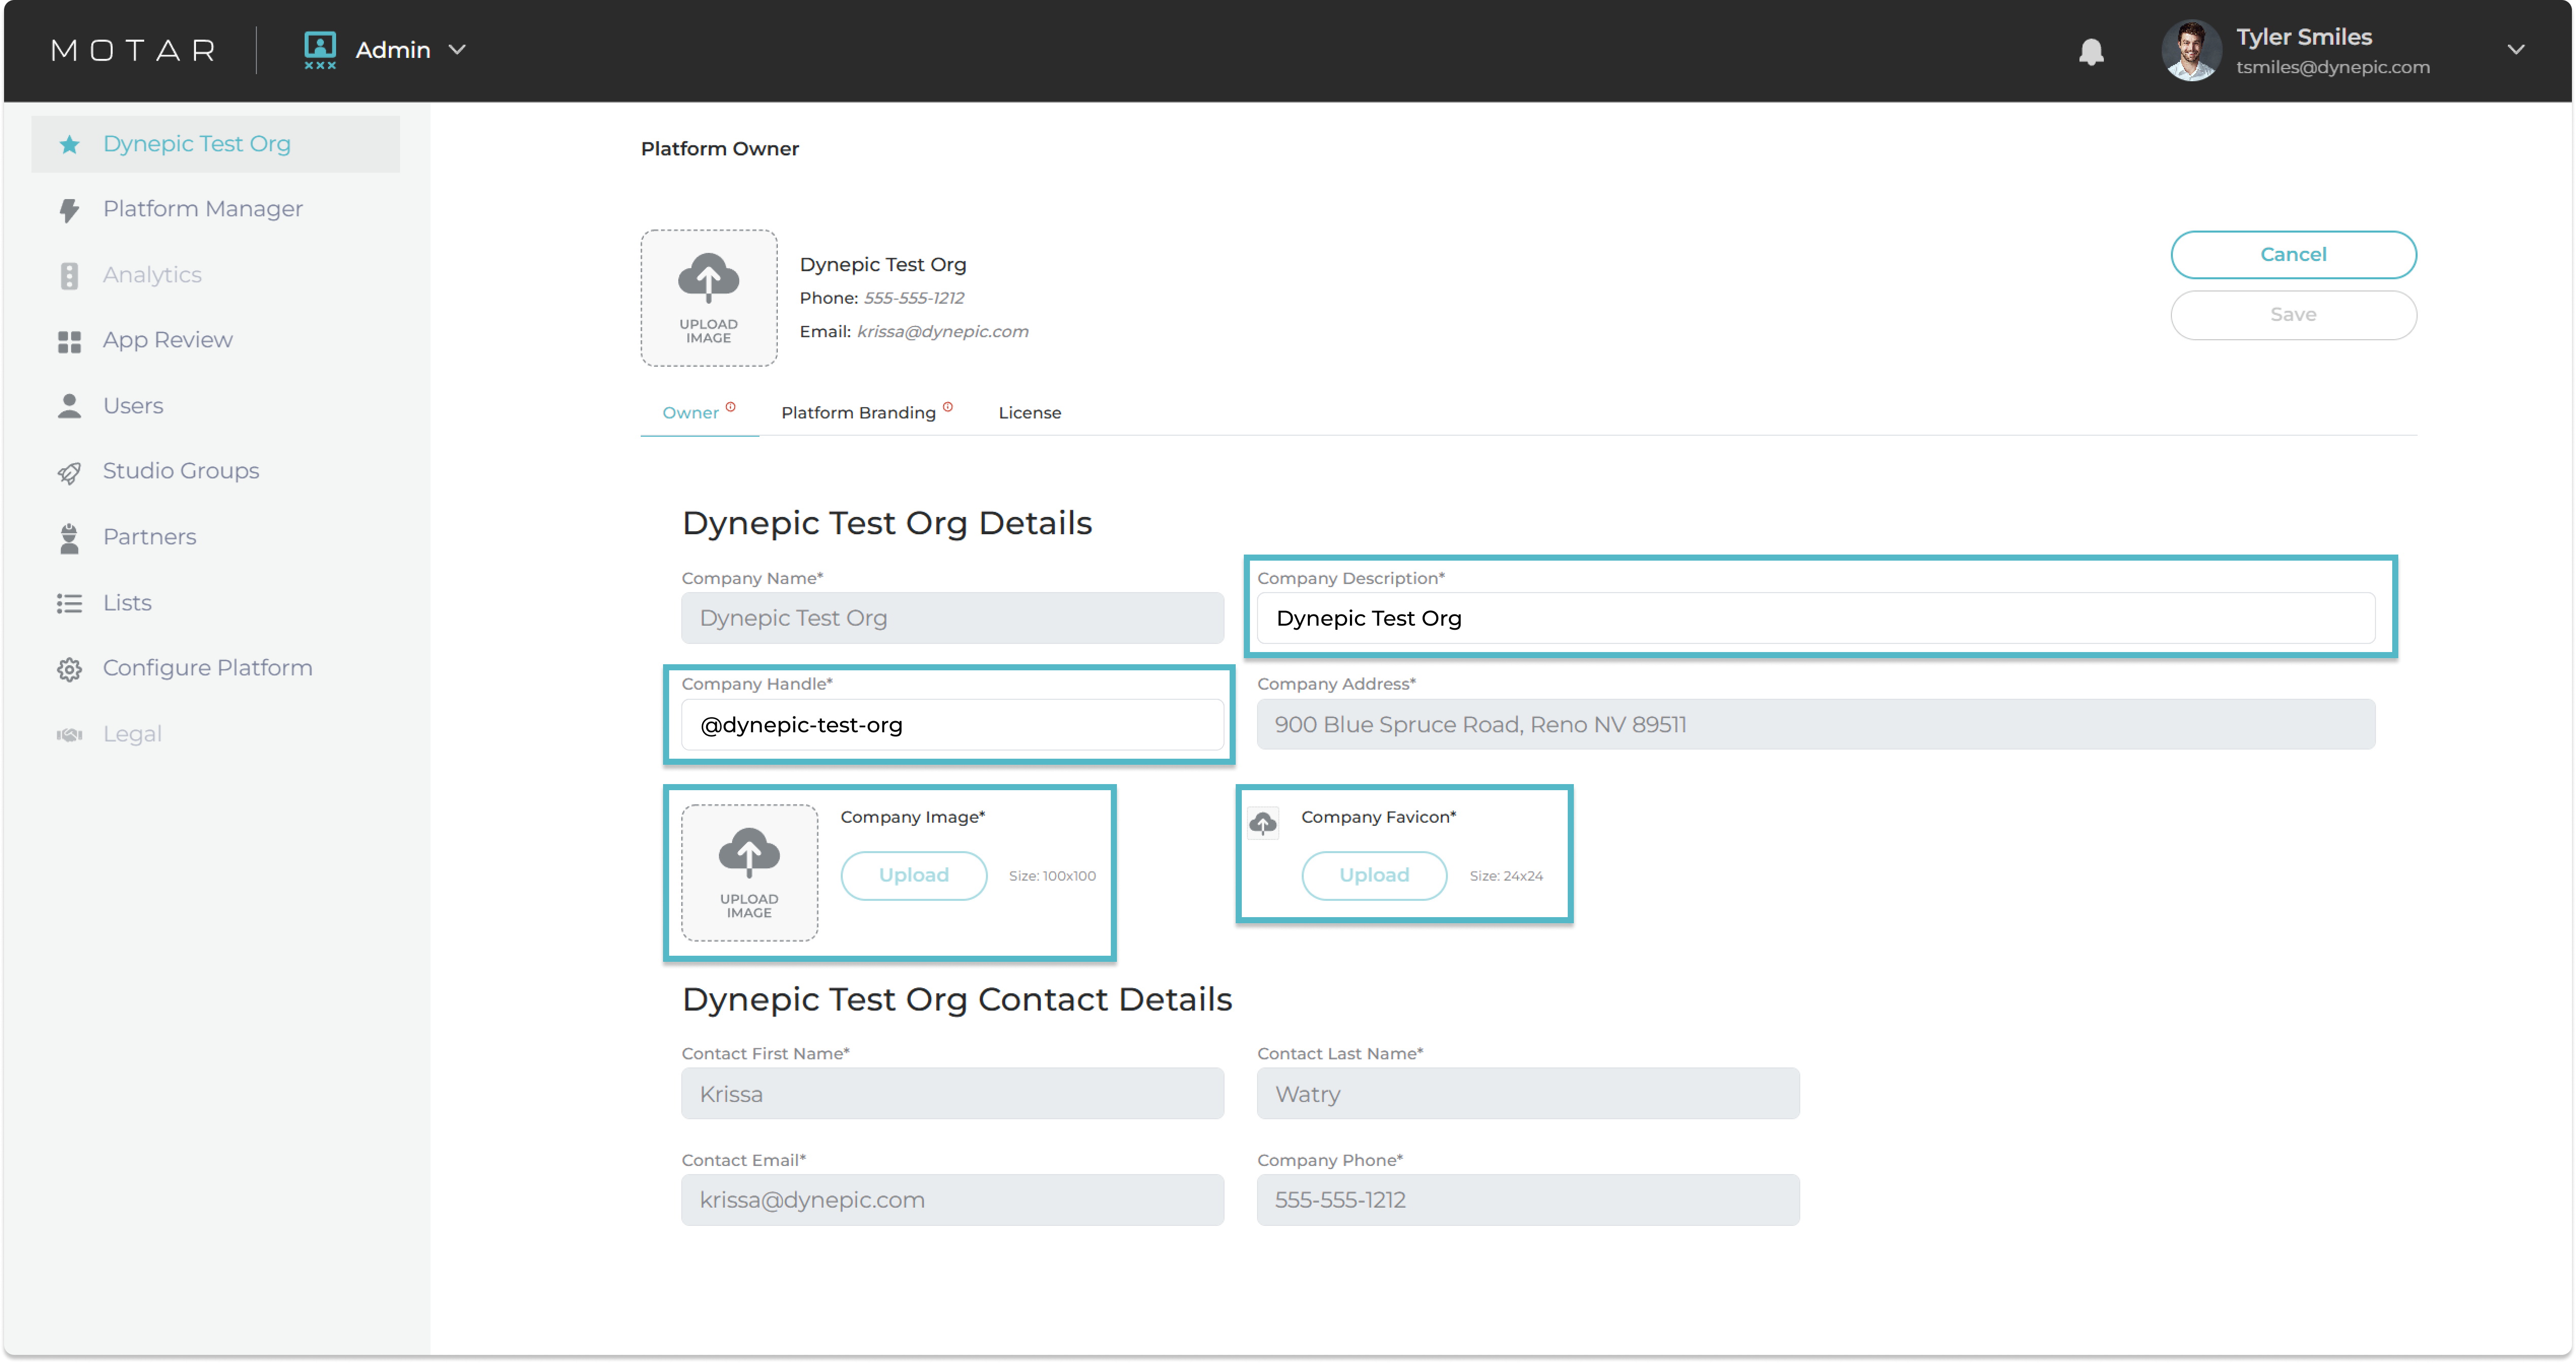Viewport: 2576px width, 1363px height.
Task: Click the Company Image Upload button
Action: click(913, 875)
